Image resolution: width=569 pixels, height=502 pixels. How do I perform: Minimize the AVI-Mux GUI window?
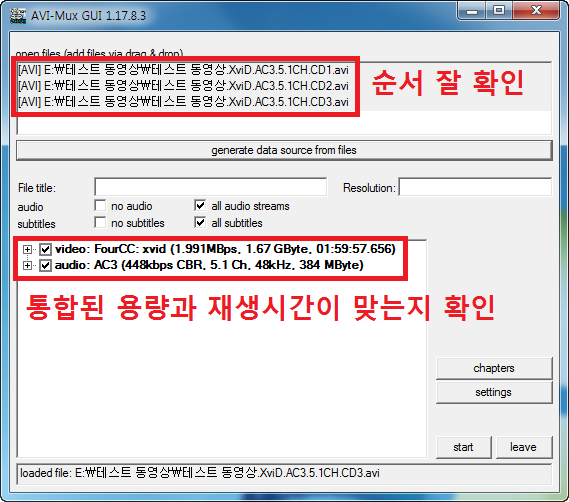471,11
